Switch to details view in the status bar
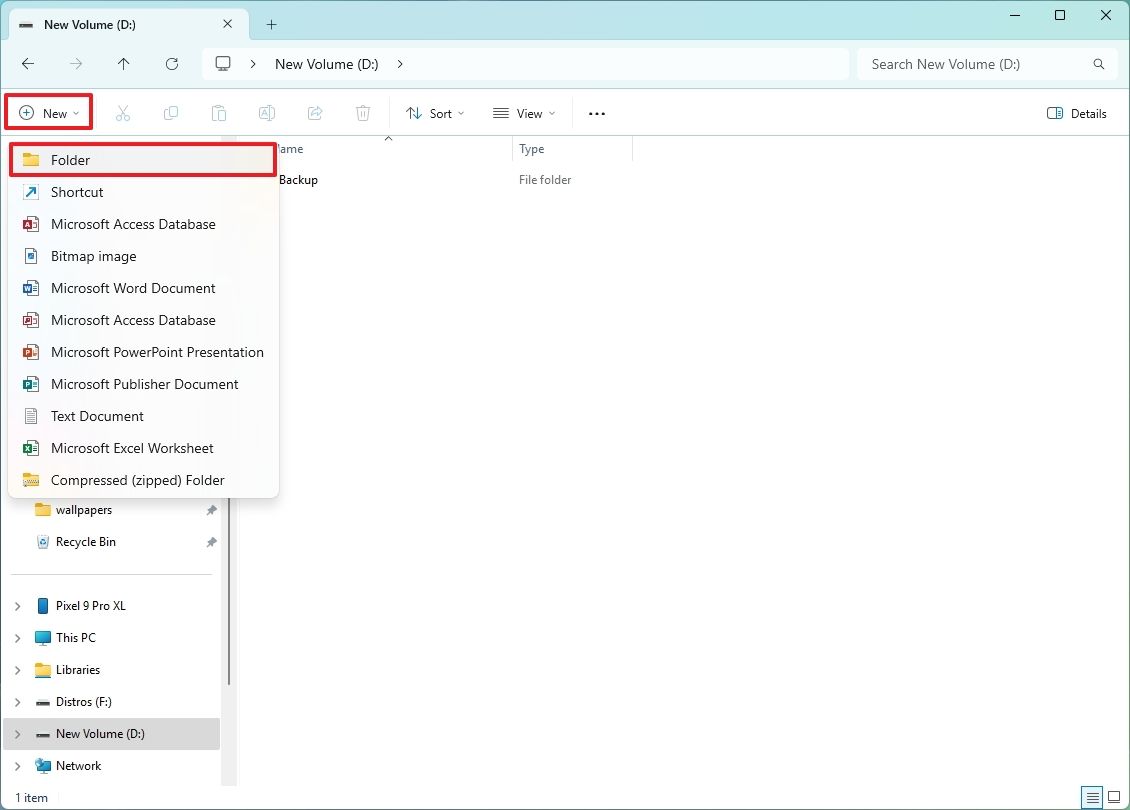The width and height of the screenshot is (1130, 810). [1092, 797]
